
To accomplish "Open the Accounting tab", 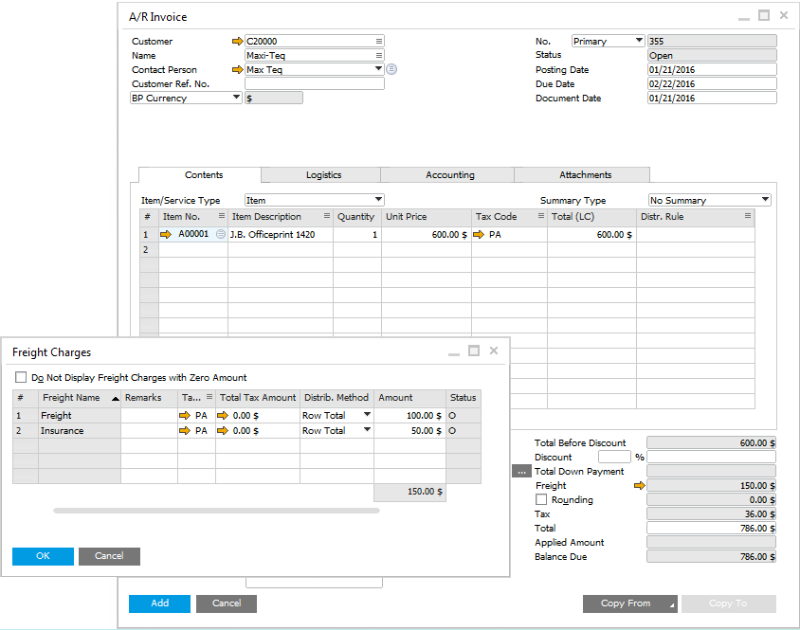I will pos(450,175).
